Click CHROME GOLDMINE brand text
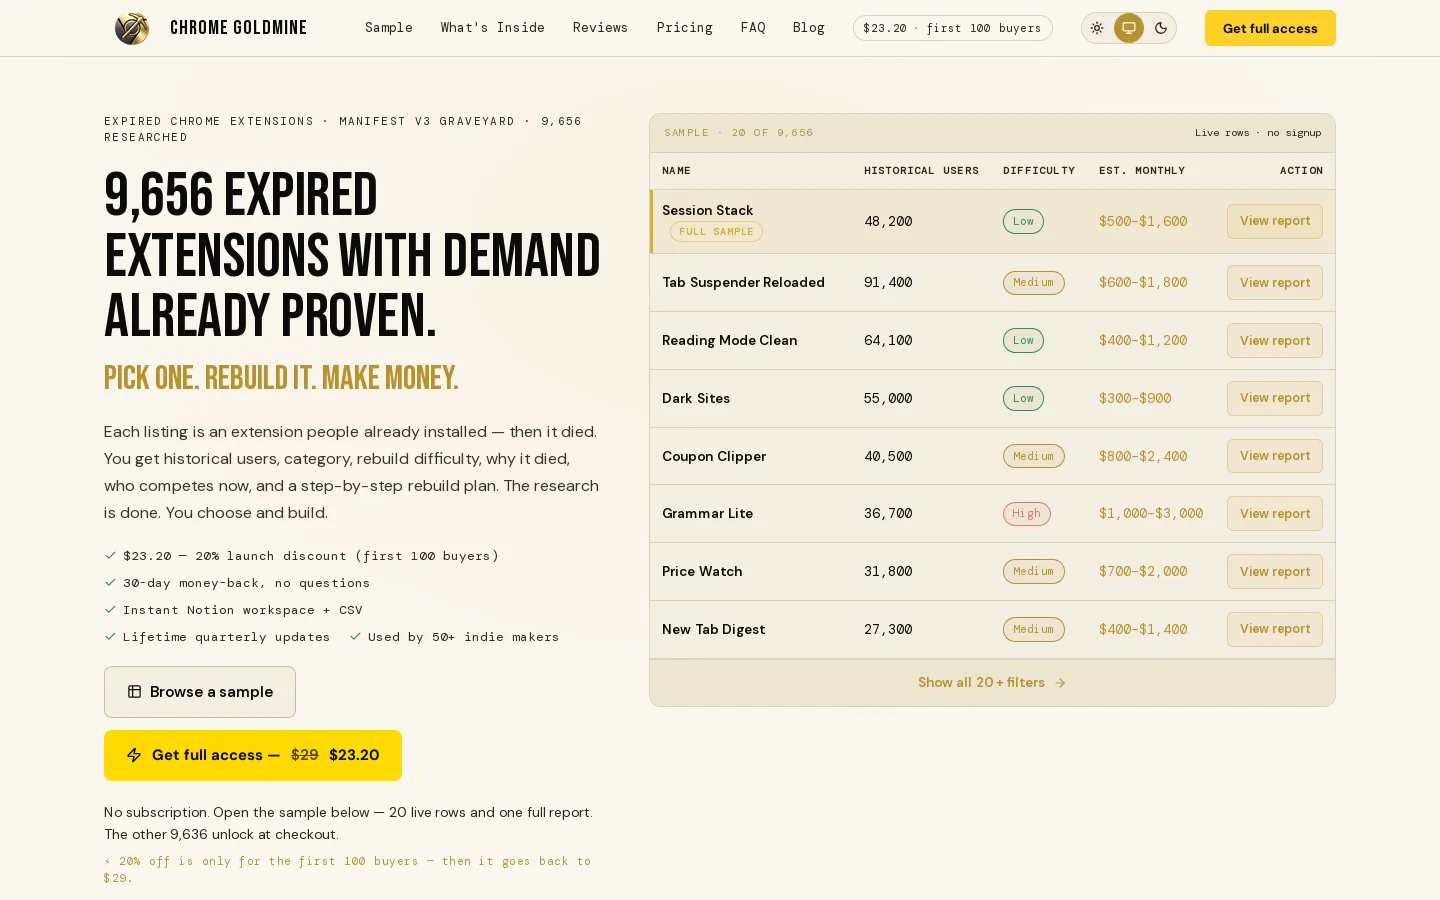1440x900 pixels. 238,28
